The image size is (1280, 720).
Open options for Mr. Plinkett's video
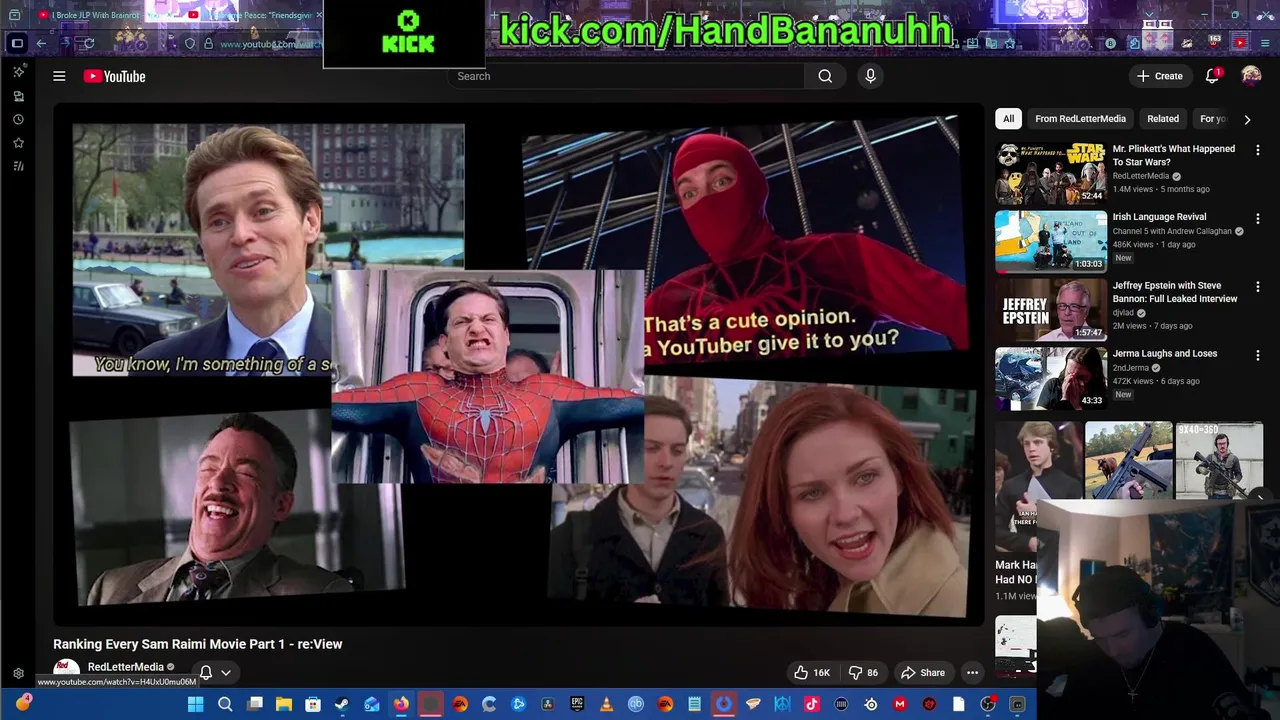pos(1258,150)
